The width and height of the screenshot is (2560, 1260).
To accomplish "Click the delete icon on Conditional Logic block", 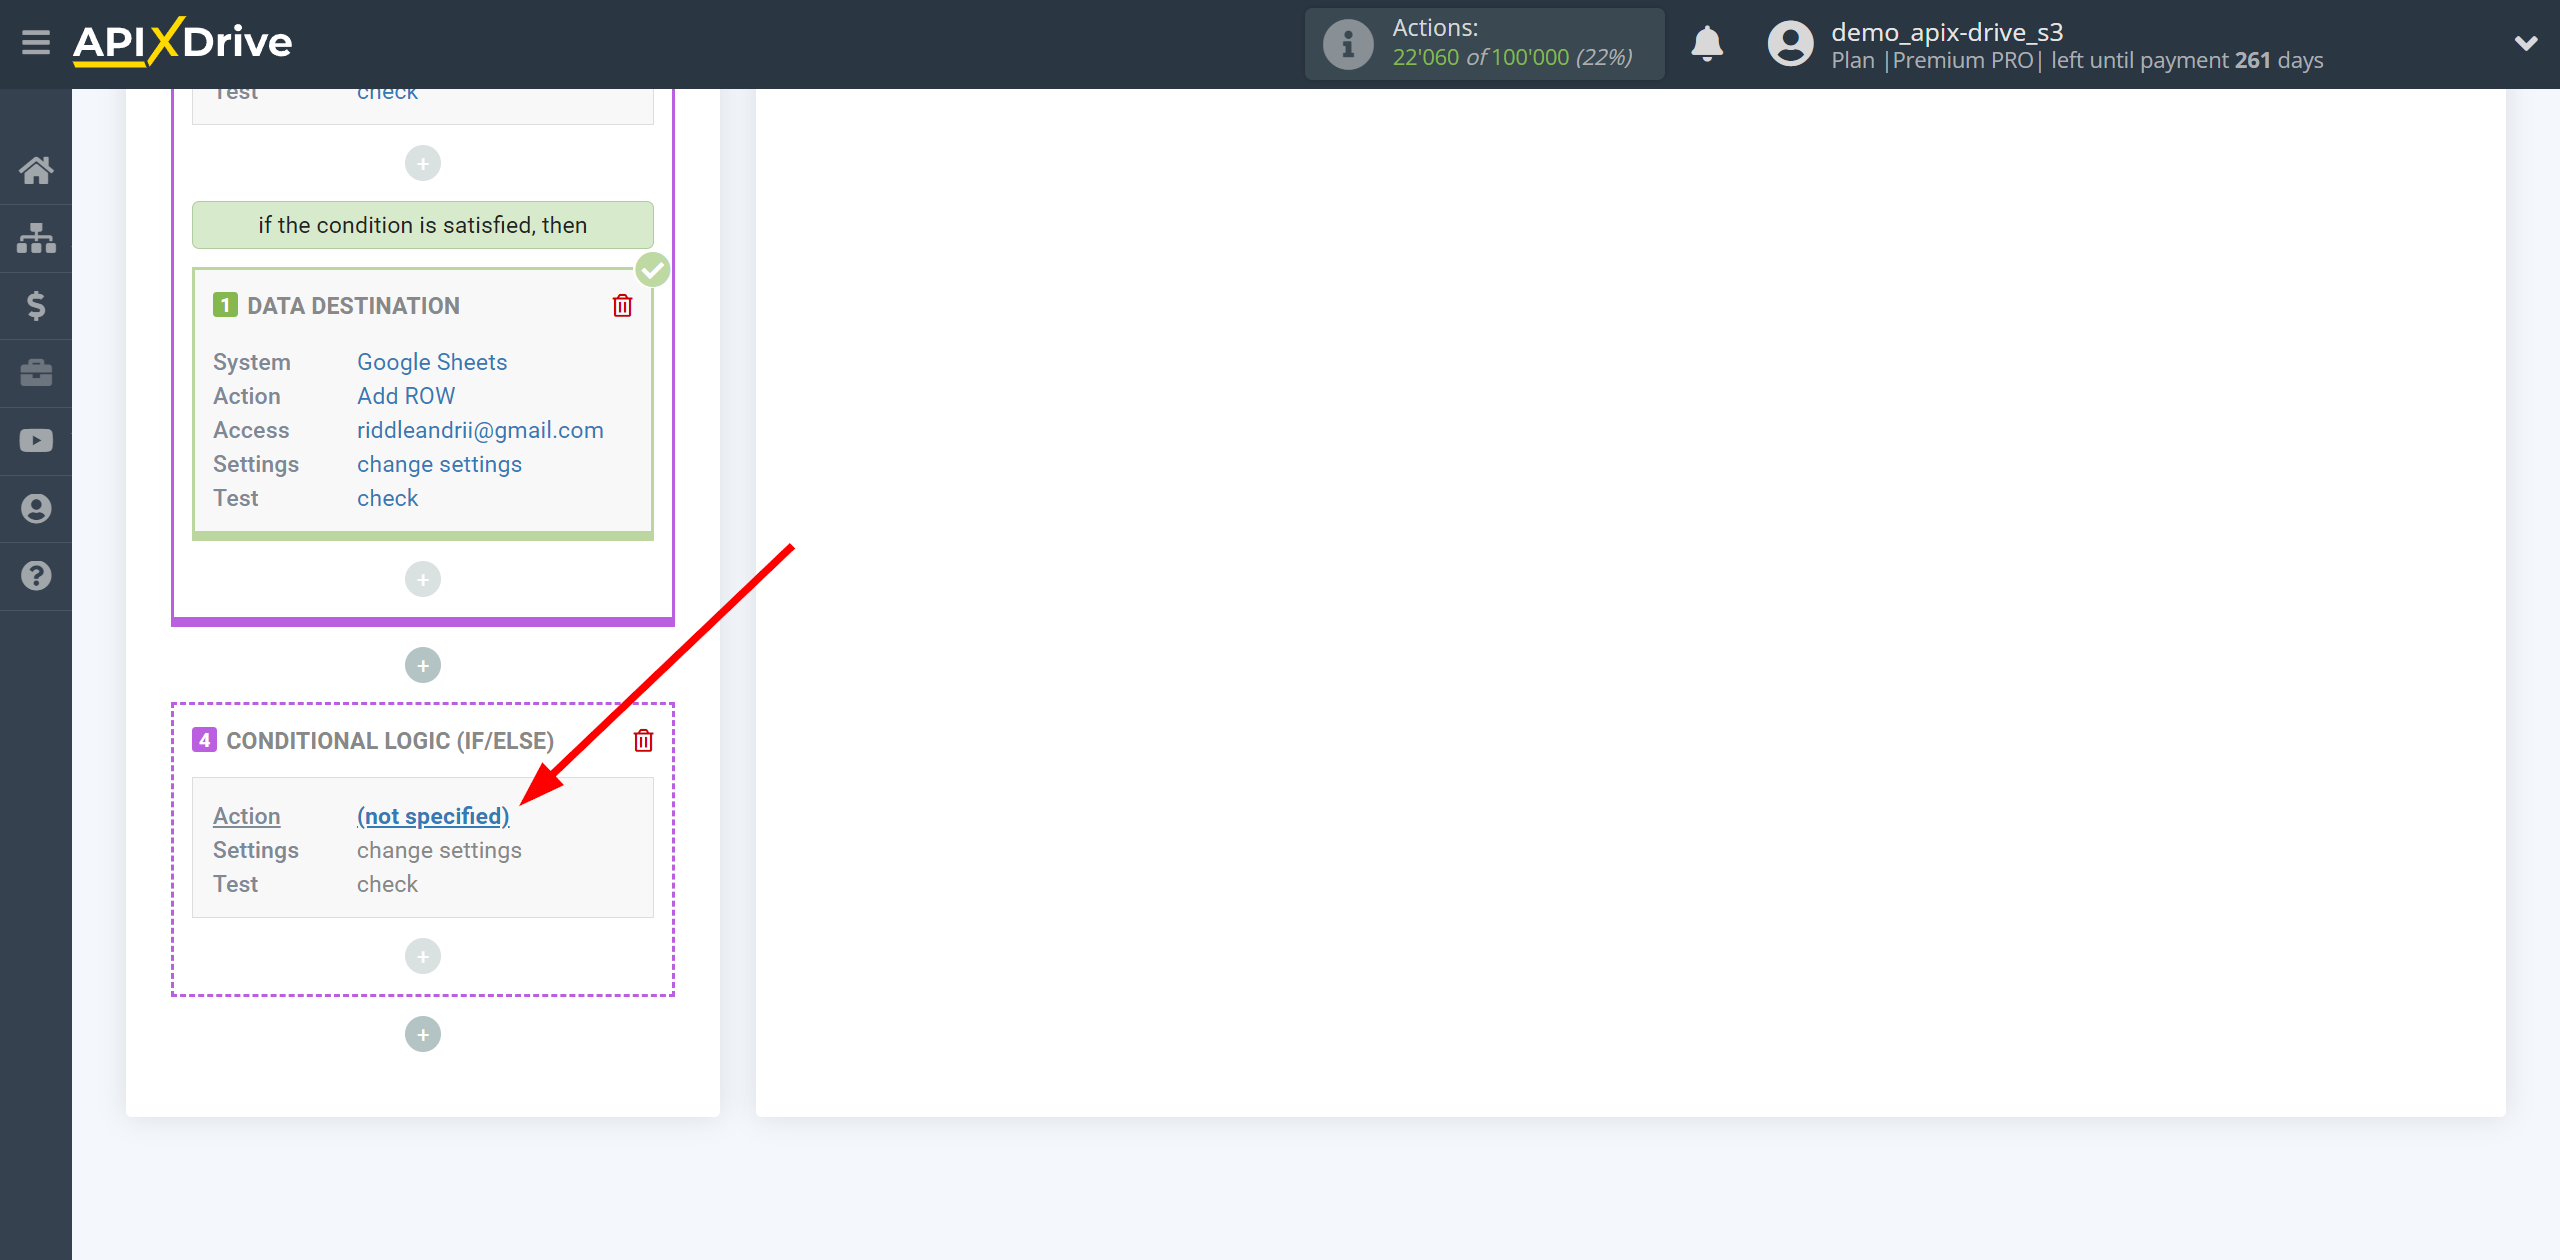I will click(x=642, y=741).
